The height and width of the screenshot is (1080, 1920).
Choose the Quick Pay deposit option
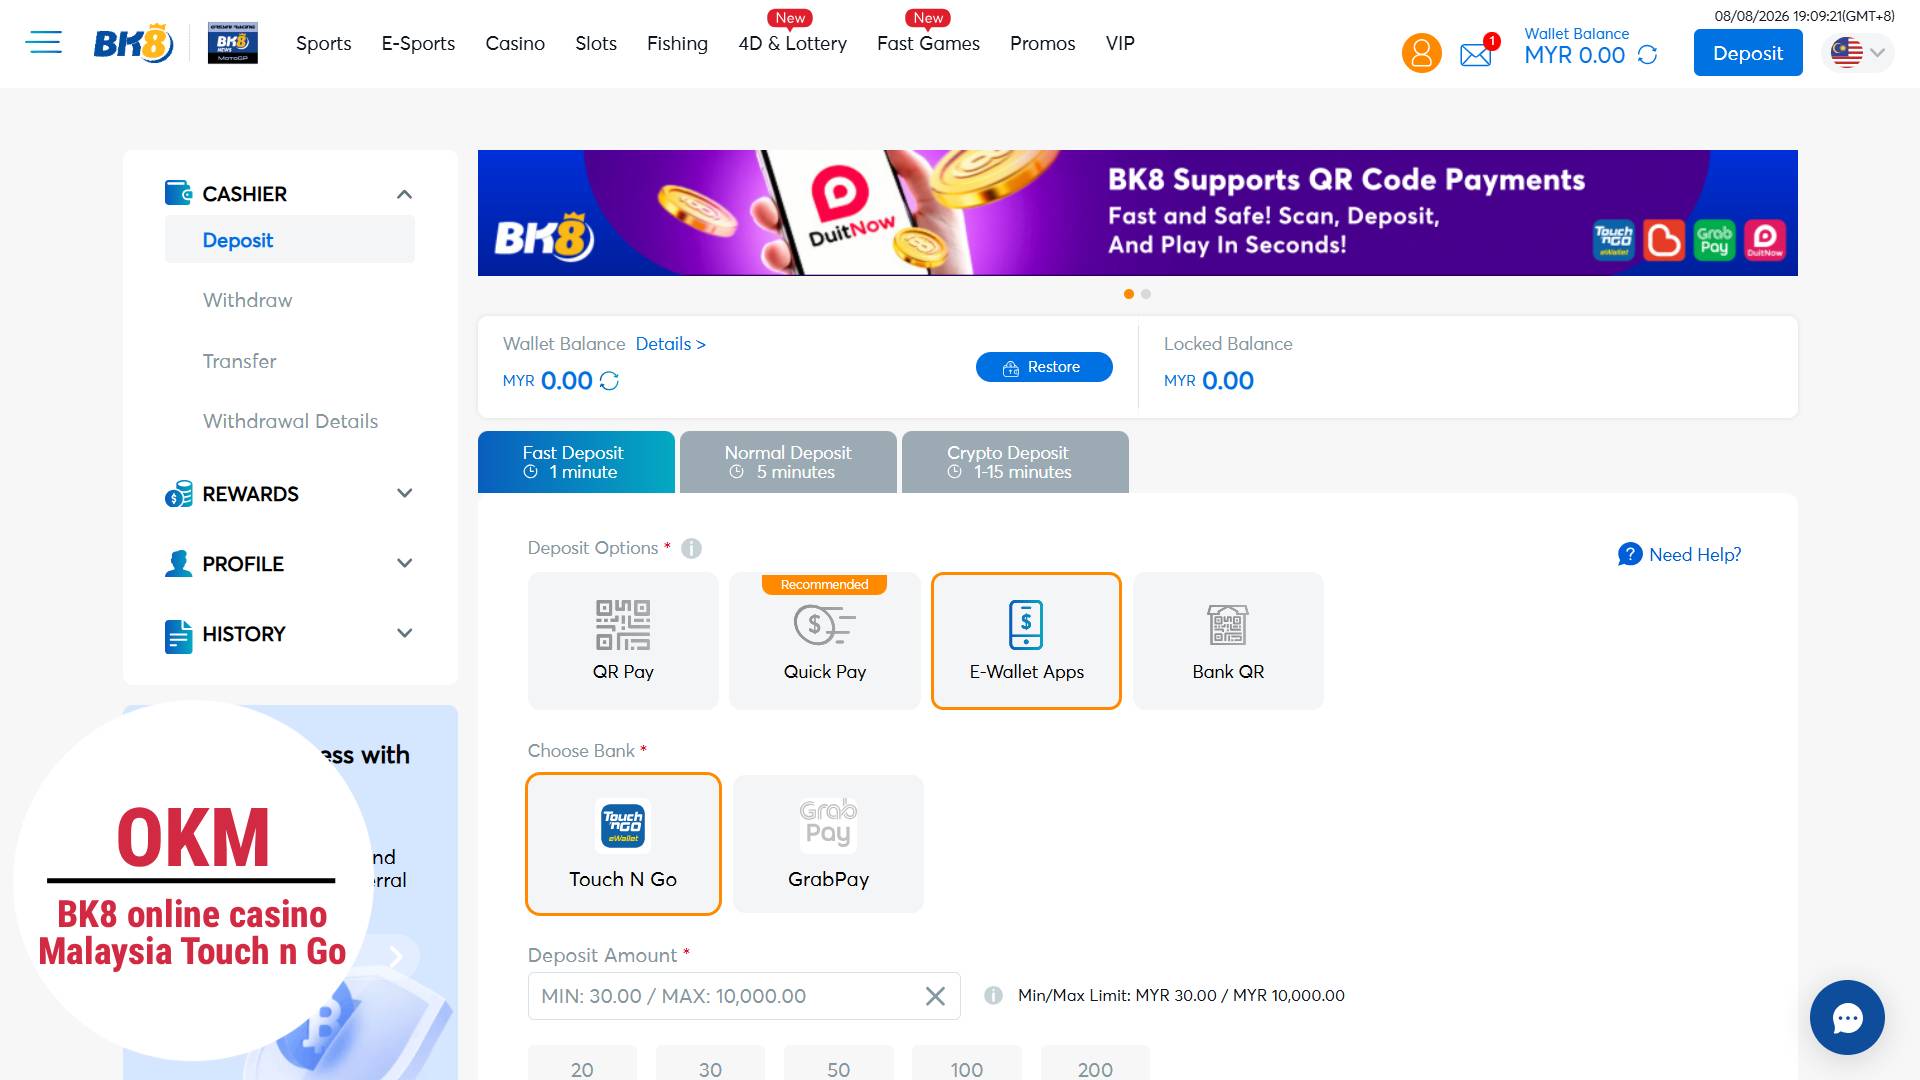(825, 641)
